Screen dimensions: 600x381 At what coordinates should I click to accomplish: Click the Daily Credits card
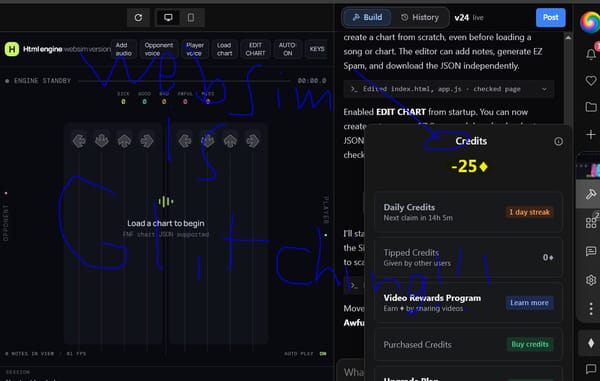468,212
